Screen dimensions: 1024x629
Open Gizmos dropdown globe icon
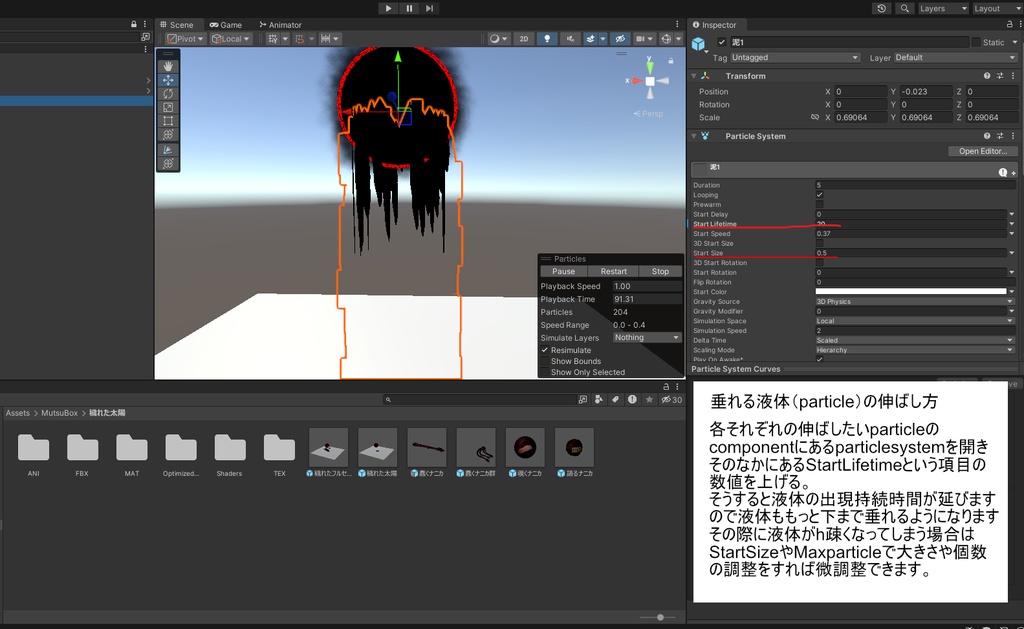[x=666, y=39]
